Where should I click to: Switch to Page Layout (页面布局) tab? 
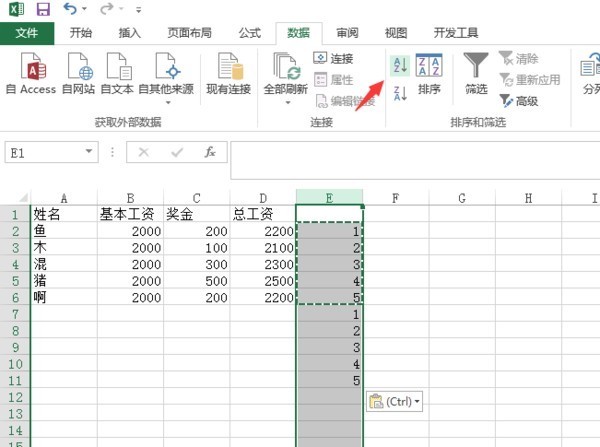[189, 33]
